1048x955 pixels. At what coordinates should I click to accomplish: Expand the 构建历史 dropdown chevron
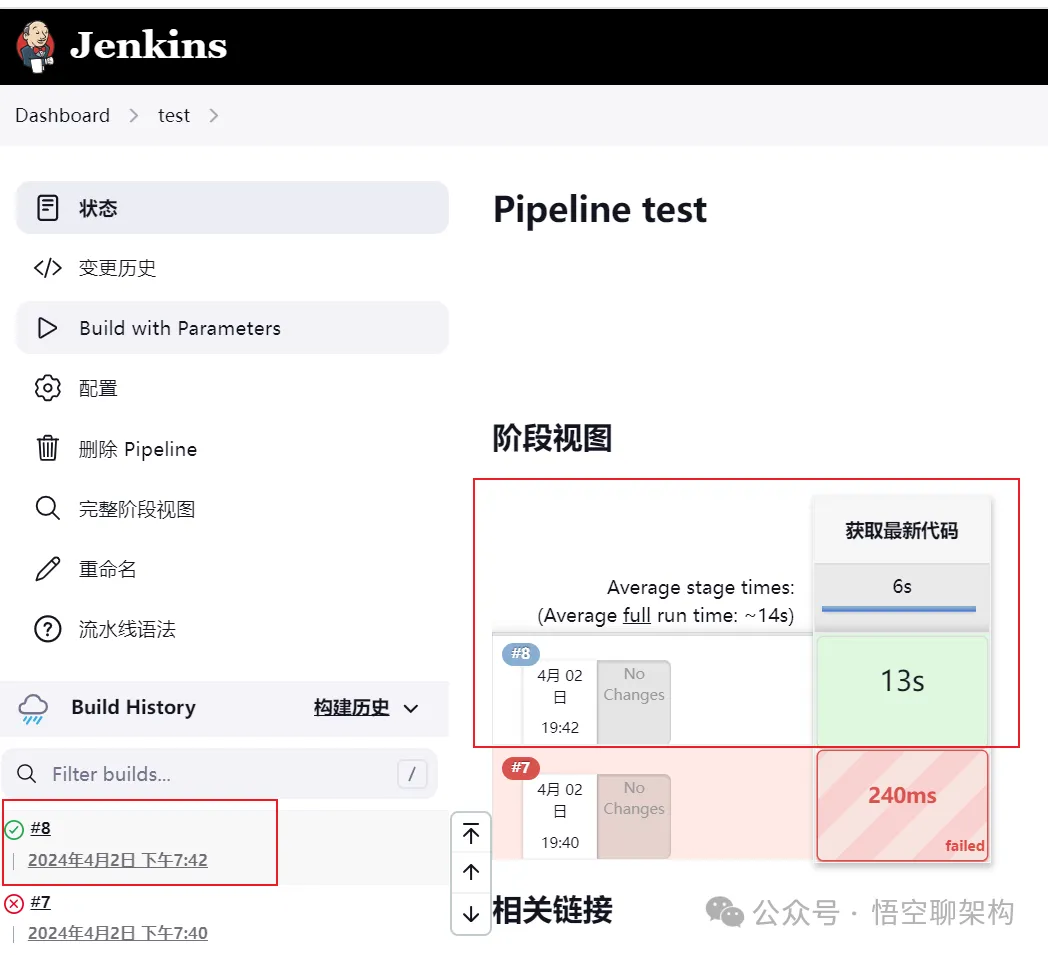(x=411, y=709)
